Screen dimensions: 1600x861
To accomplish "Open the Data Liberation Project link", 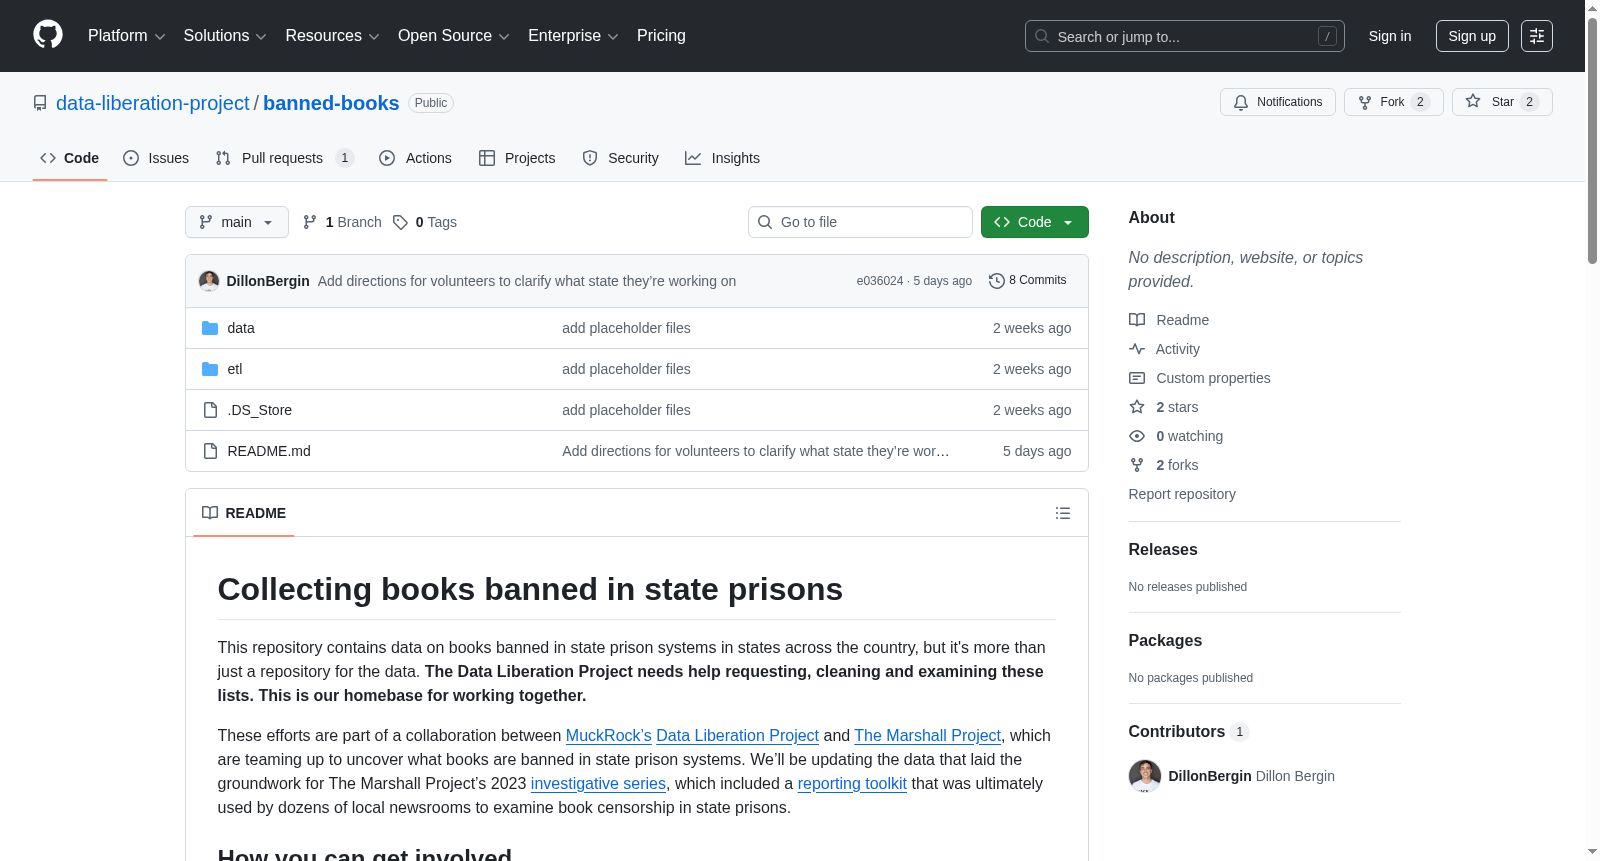I will point(737,736).
